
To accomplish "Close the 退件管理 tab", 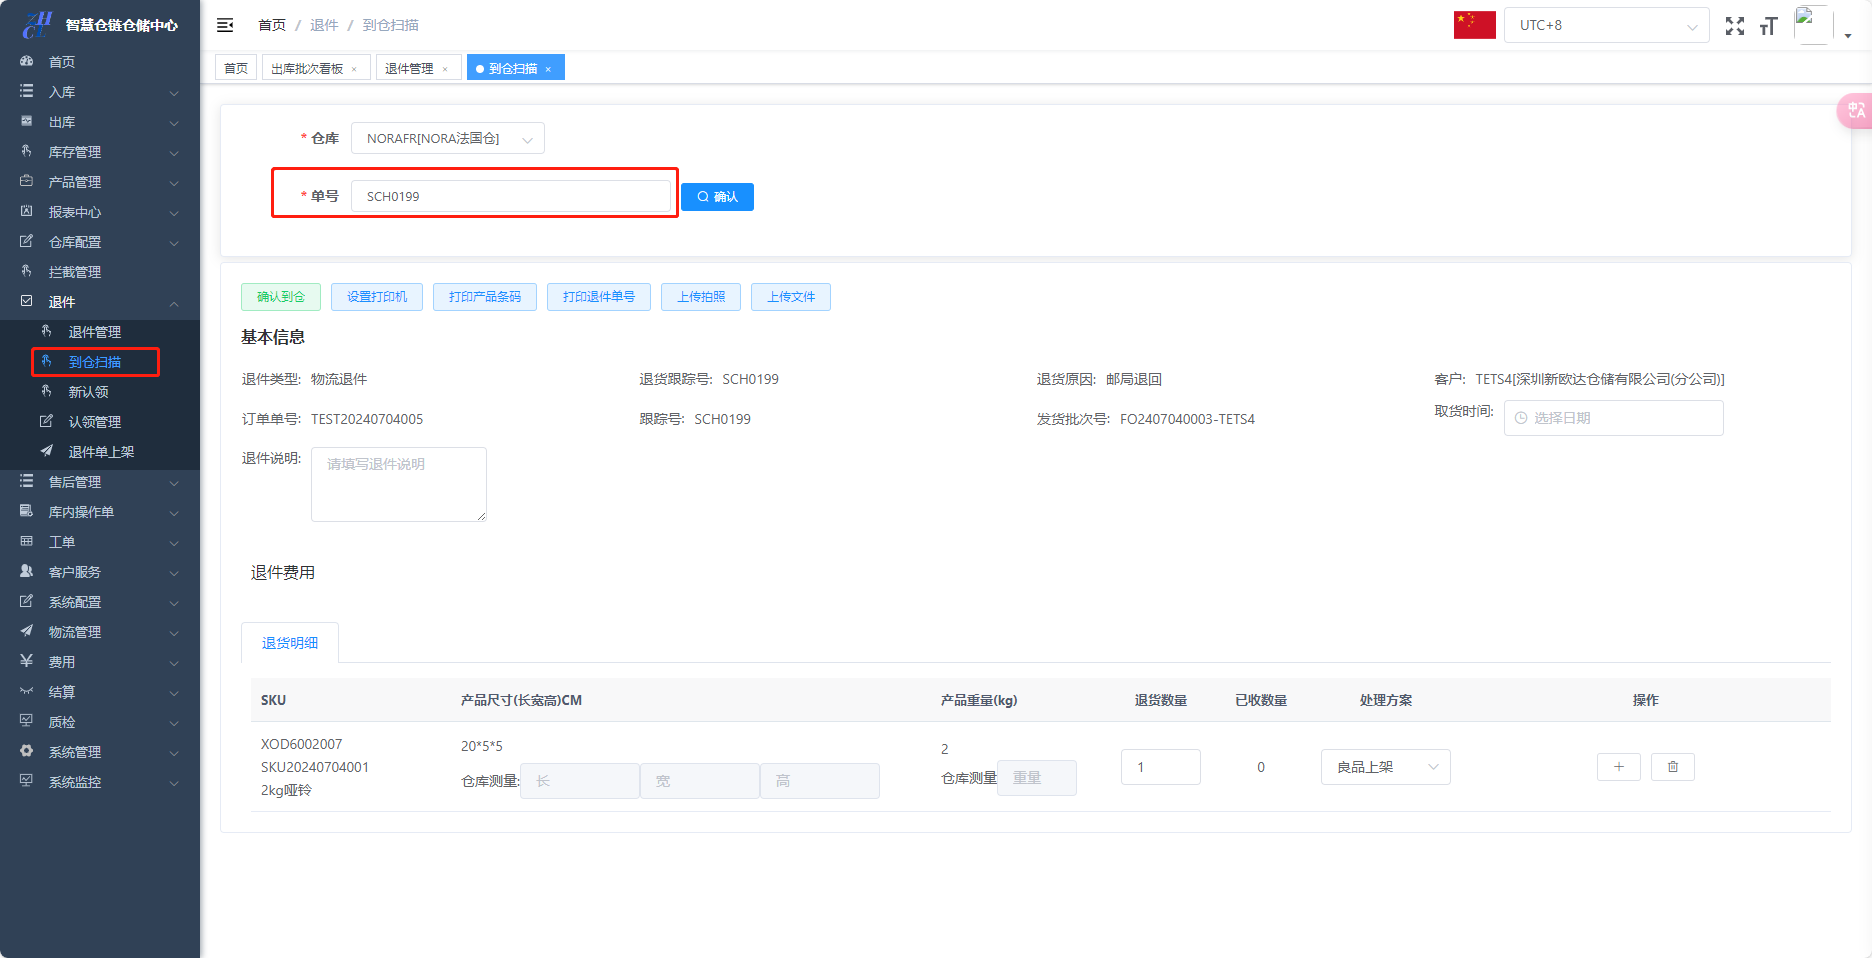I will [445, 69].
